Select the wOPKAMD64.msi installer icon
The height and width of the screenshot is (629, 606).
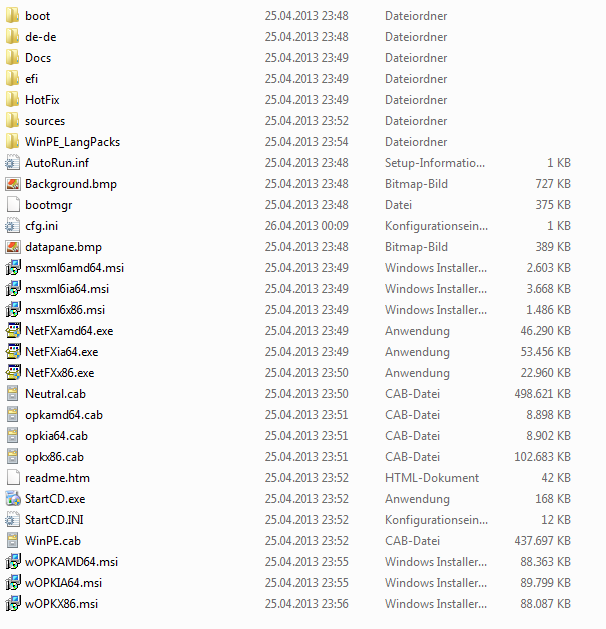12,562
